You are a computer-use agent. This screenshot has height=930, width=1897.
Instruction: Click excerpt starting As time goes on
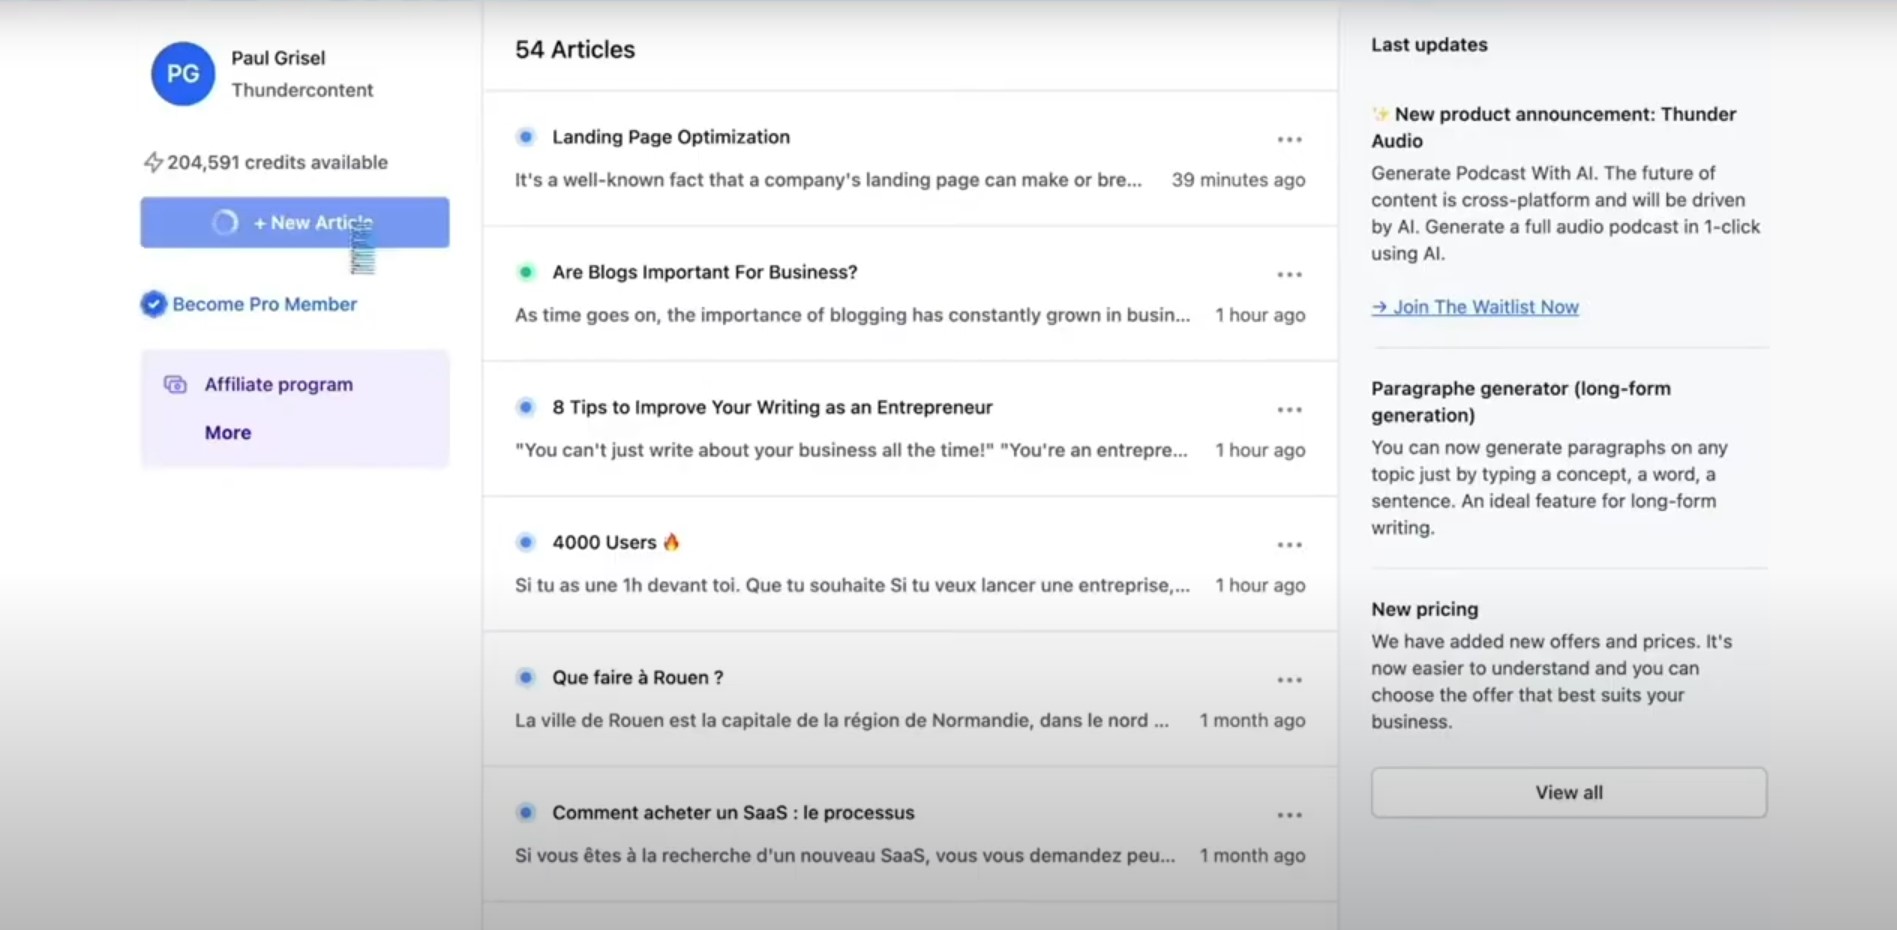tap(852, 315)
